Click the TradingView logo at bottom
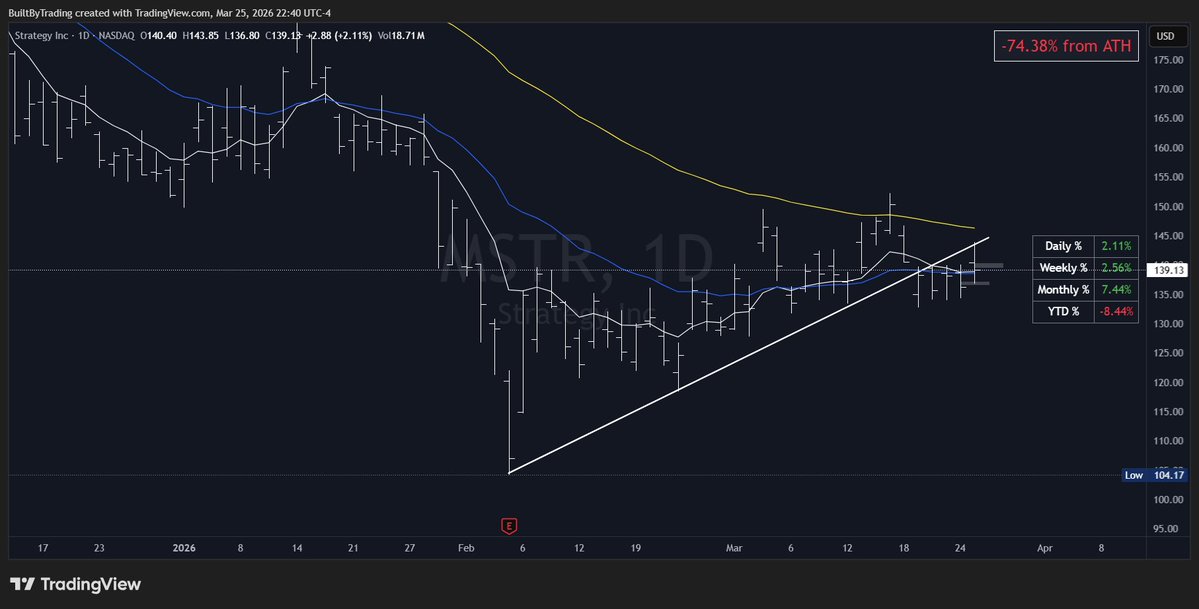The height and width of the screenshot is (609, 1199). [x=75, y=585]
